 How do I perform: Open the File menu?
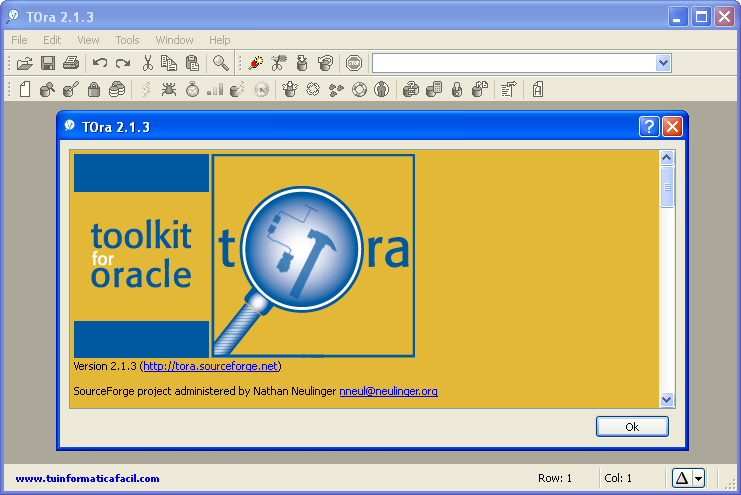tap(19, 40)
